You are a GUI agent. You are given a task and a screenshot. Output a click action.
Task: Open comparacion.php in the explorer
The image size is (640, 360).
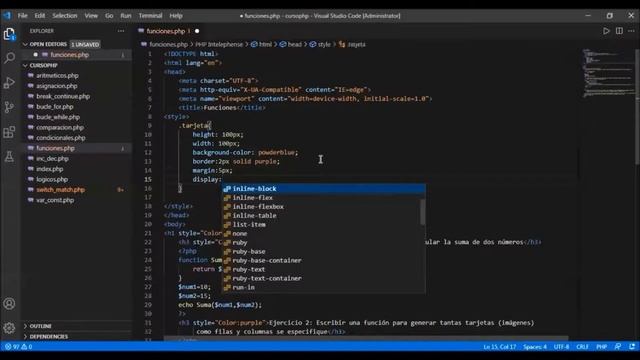pyautogui.click(x=77, y=127)
